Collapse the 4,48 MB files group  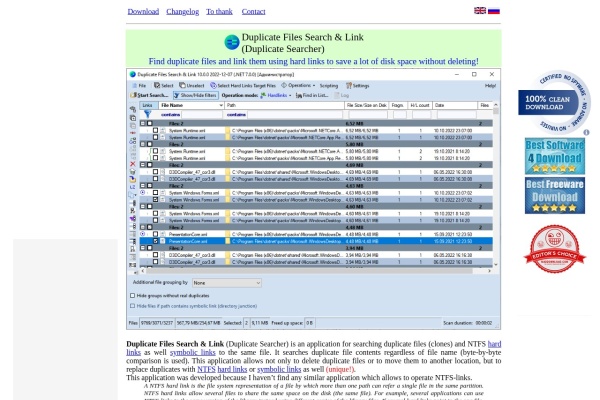[143, 227]
